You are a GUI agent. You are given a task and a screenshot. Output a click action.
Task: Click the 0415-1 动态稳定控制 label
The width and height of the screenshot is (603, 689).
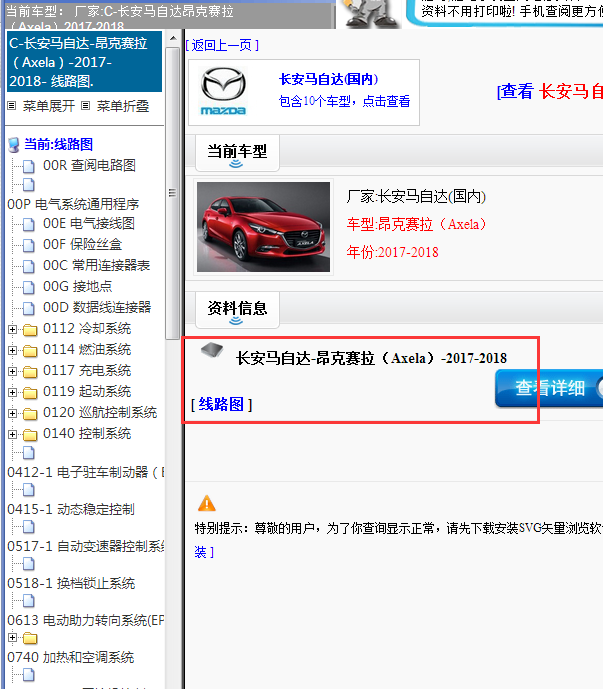(x=71, y=509)
